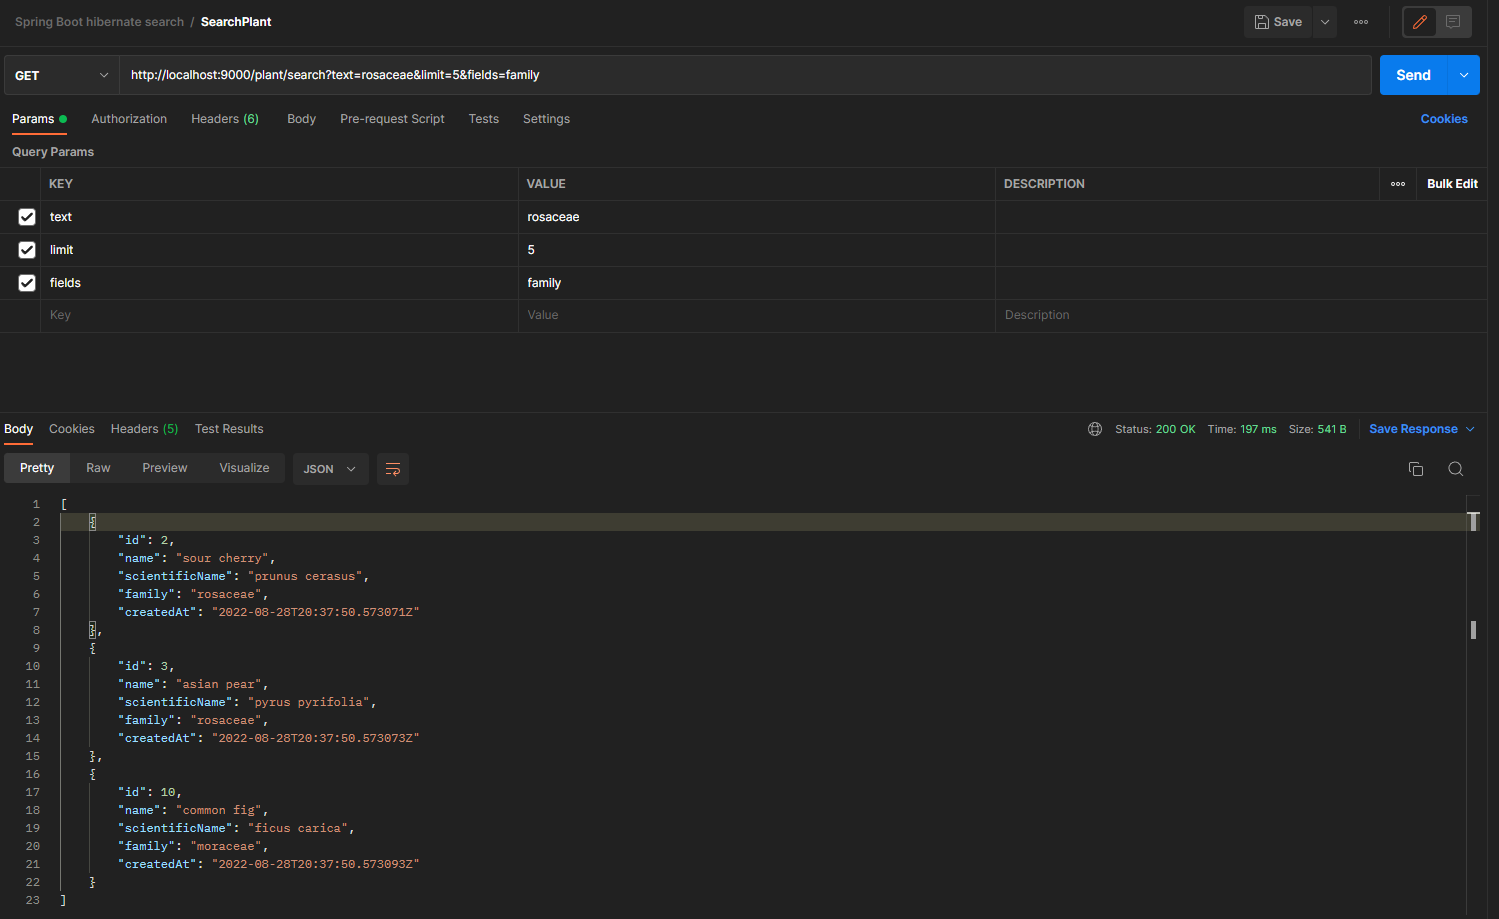The image size is (1499, 919).
Task: Uncheck the limit parameter checkbox
Action: (x=27, y=250)
